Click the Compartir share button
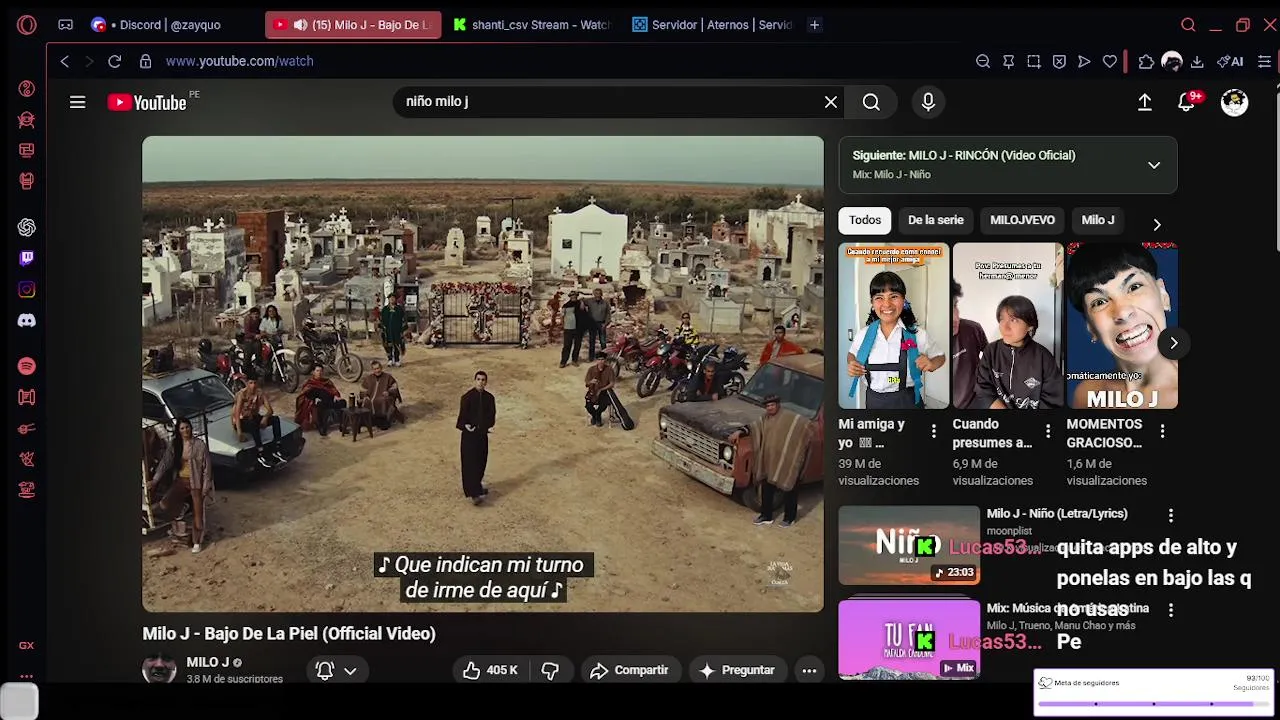The height and width of the screenshot is (720, 1280). (629, 670)
